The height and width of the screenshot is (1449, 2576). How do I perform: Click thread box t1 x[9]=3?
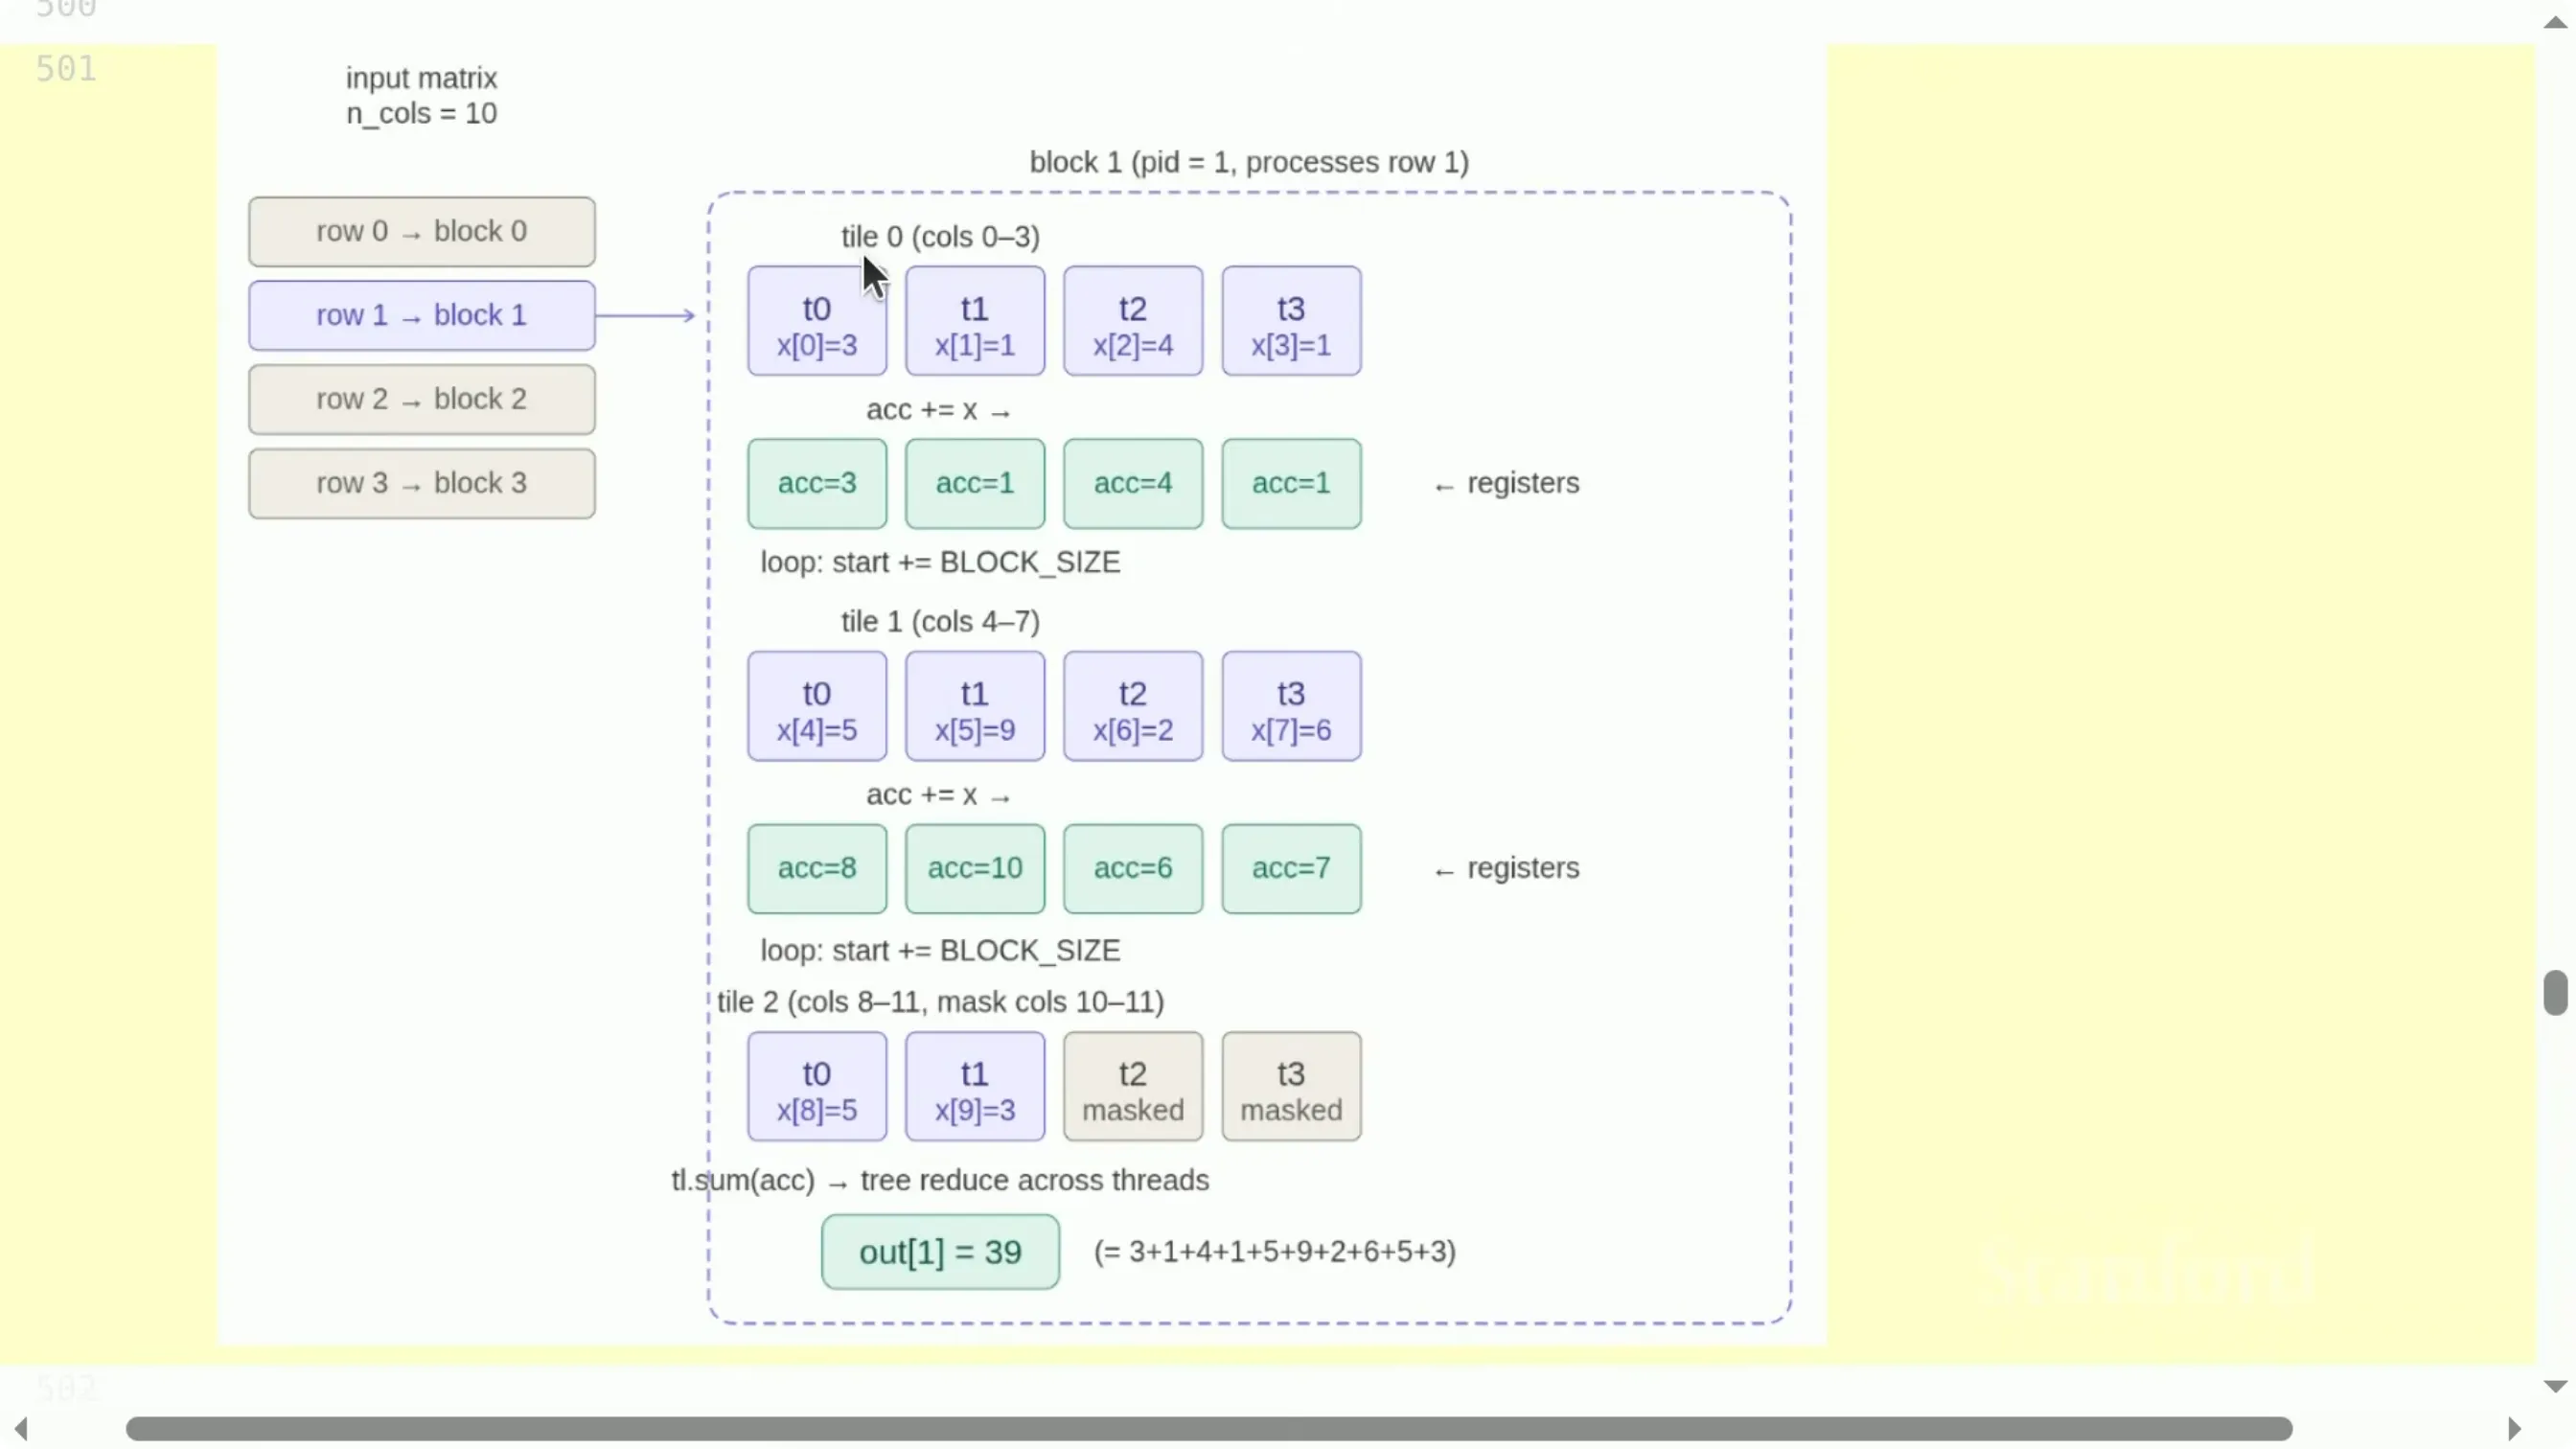coord(975,1087)
